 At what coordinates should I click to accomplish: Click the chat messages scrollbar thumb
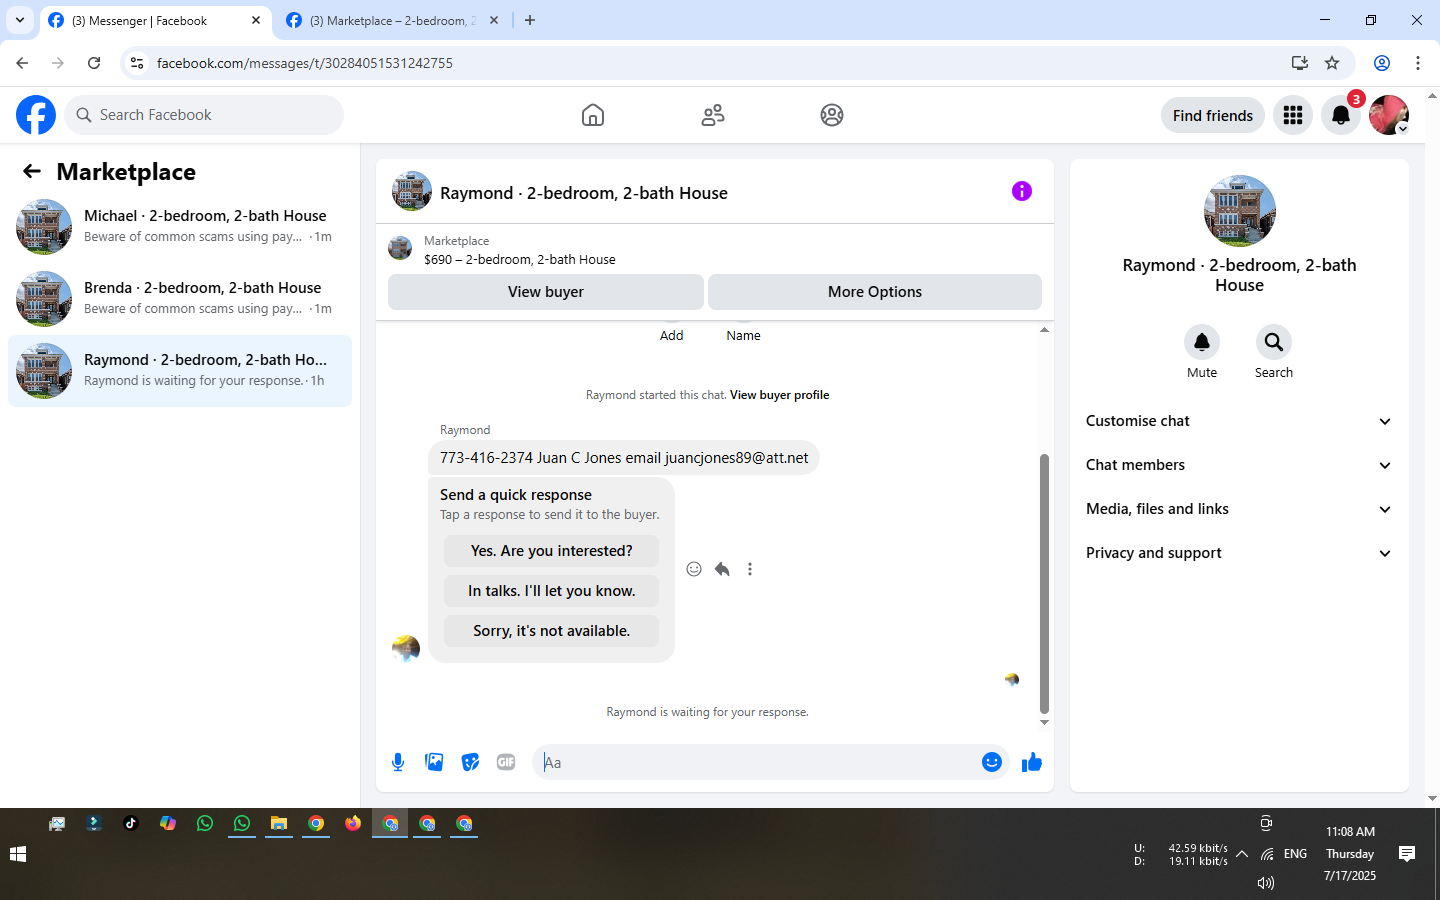coord(1044,582)
